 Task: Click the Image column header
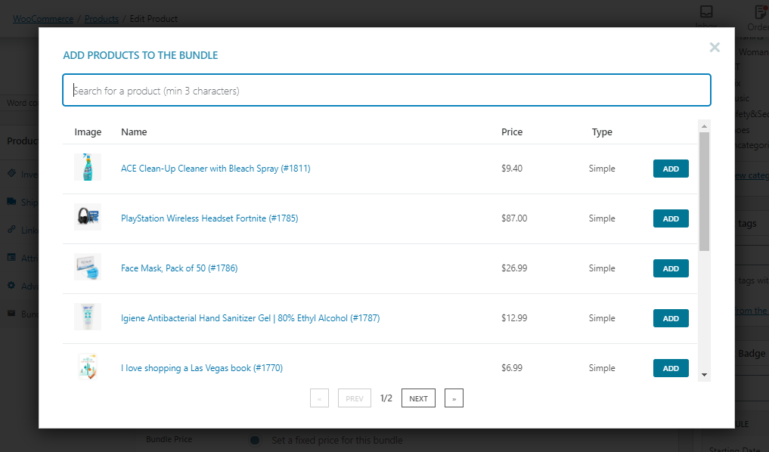tap(88, 132)
